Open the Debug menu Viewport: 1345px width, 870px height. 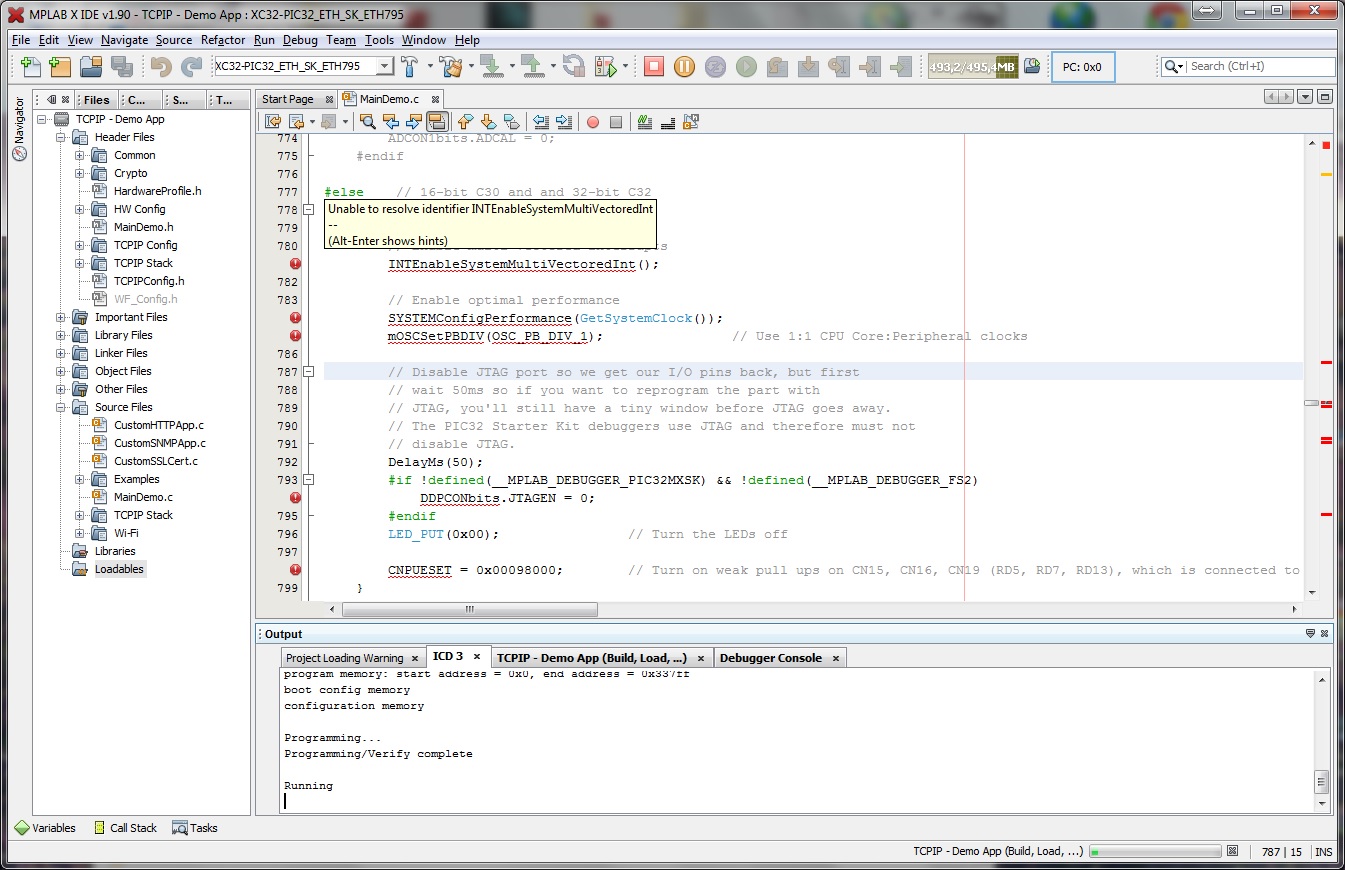(300, 40)
